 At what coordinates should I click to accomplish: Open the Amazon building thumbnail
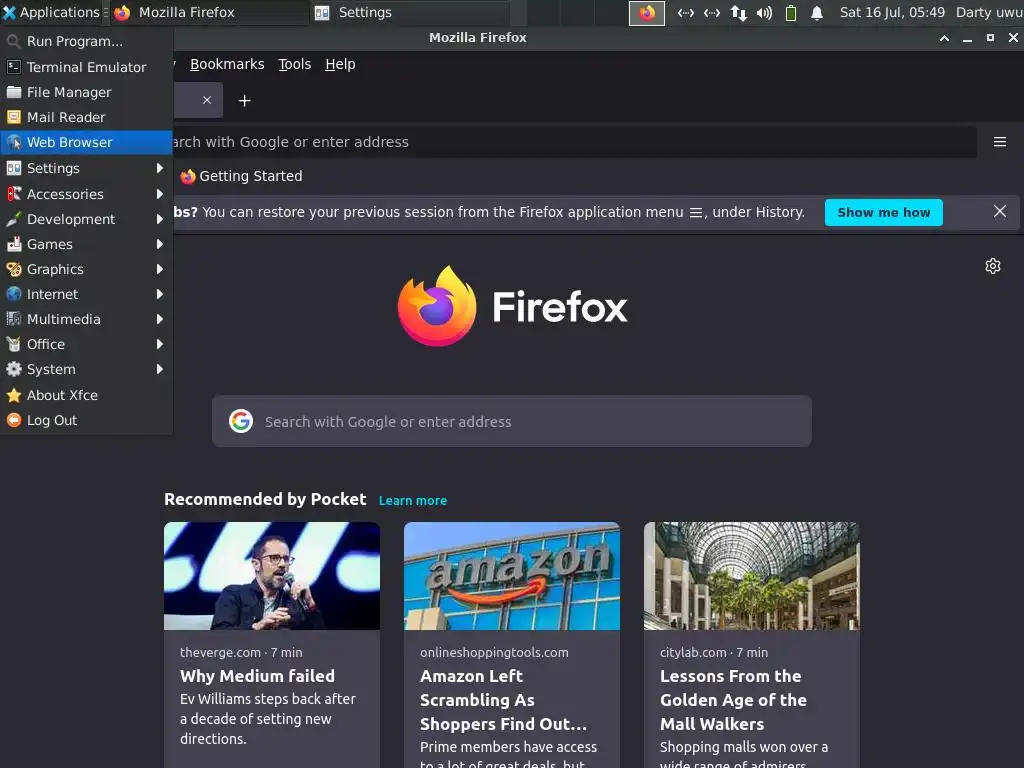pos(512,576)
